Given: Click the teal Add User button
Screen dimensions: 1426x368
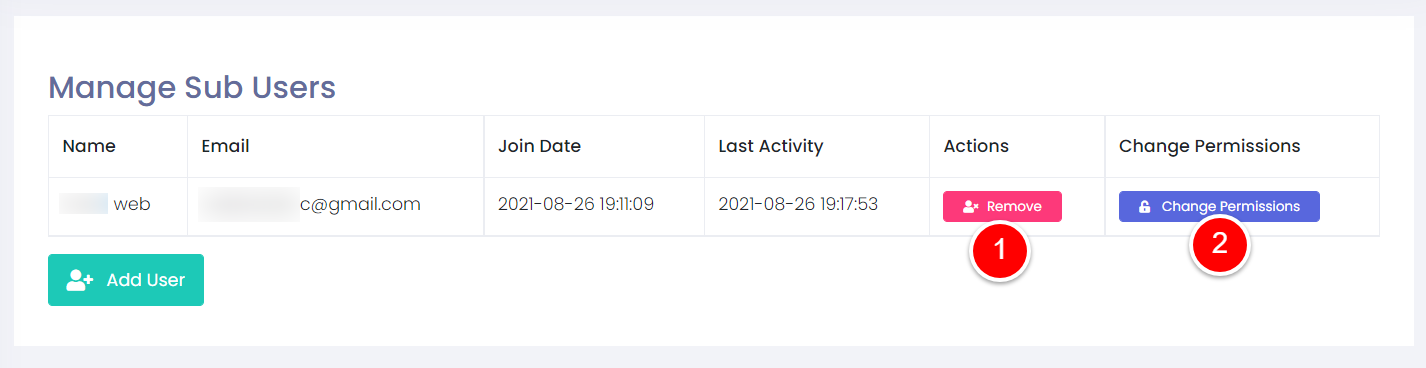Looking at the screenshot, I should pos(126,280).
